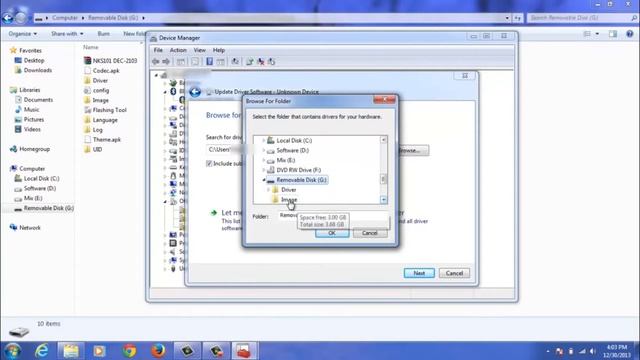Viewport: 640px width, 360px height.
Task: Launch Google Chrome from taskbar
Action: pos(129,351)
